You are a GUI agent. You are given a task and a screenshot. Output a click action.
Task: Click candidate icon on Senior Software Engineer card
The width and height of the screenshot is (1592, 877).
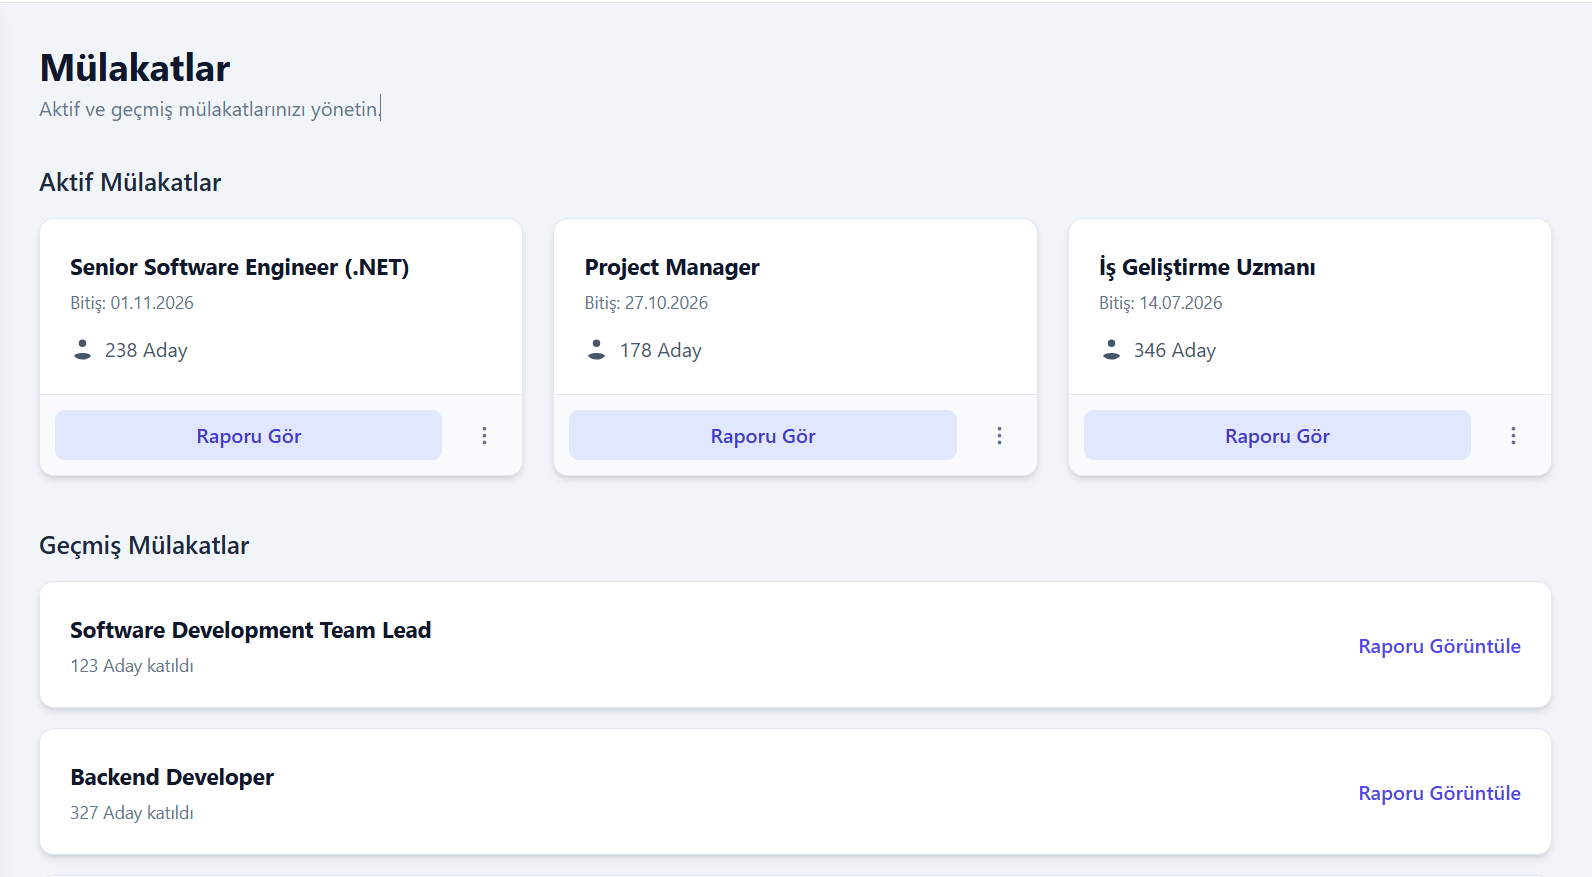83,349
